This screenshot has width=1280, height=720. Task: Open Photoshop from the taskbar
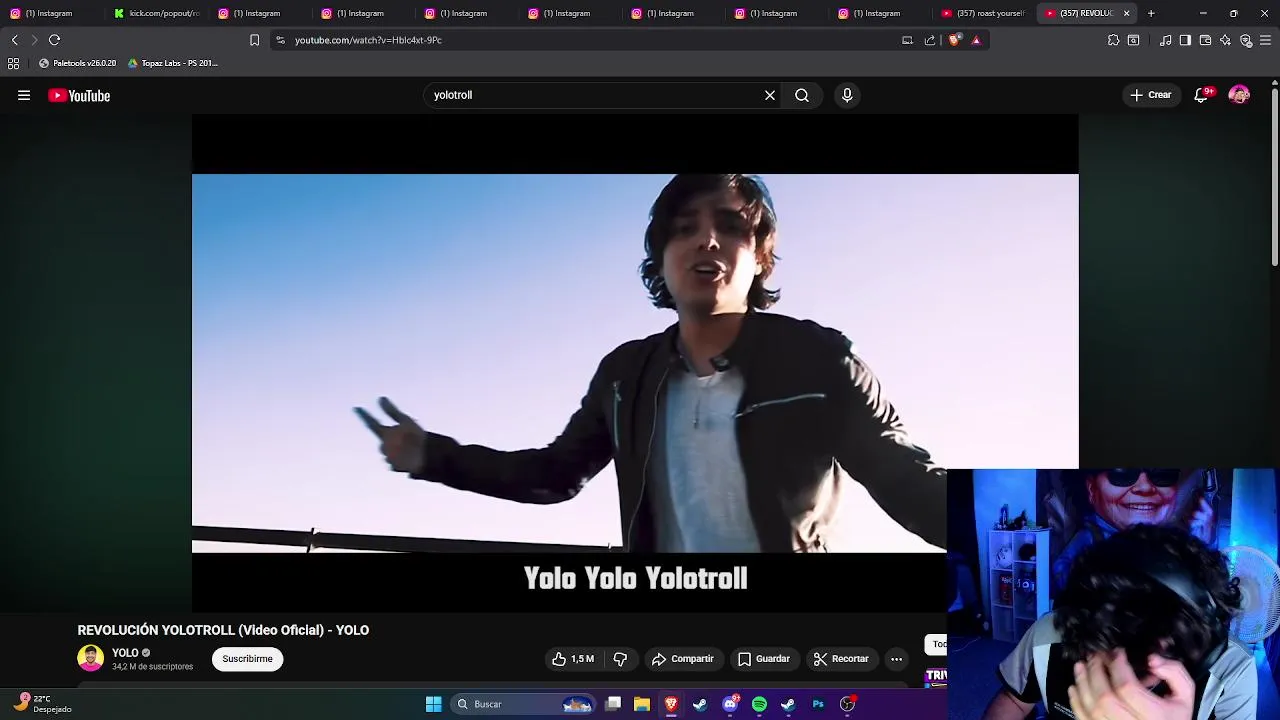[x=818, y=704]
